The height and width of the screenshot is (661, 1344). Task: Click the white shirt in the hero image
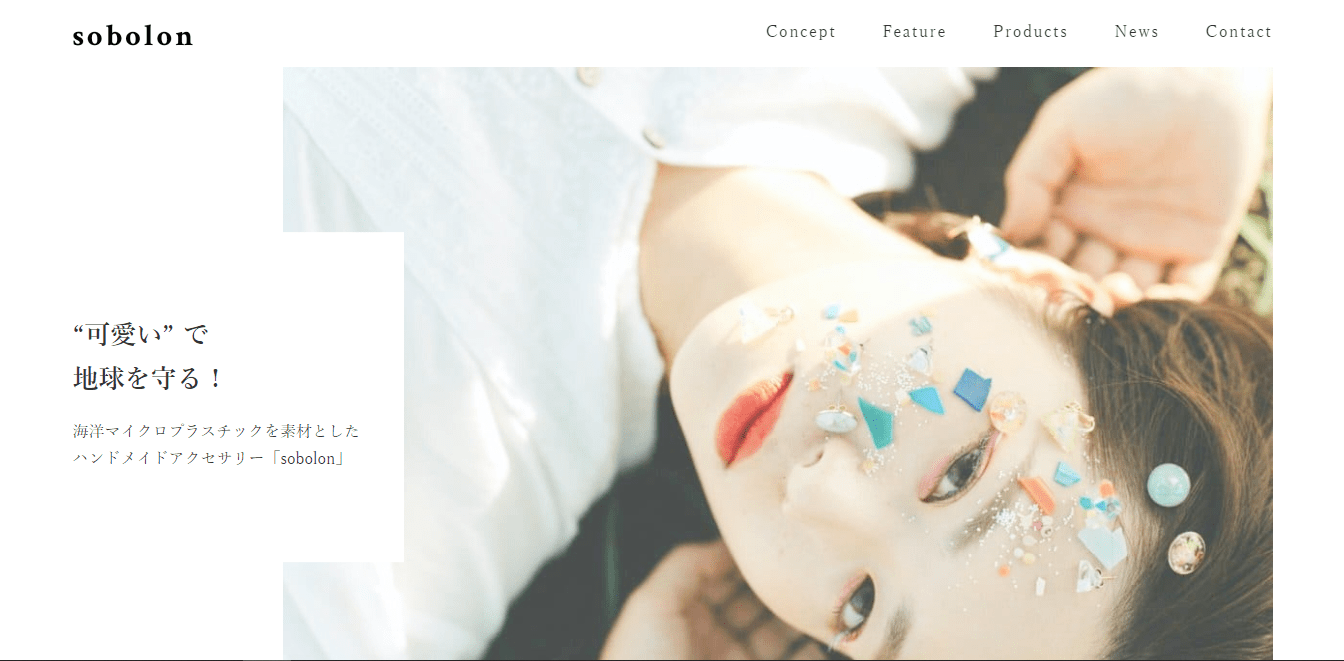(470, 300)
